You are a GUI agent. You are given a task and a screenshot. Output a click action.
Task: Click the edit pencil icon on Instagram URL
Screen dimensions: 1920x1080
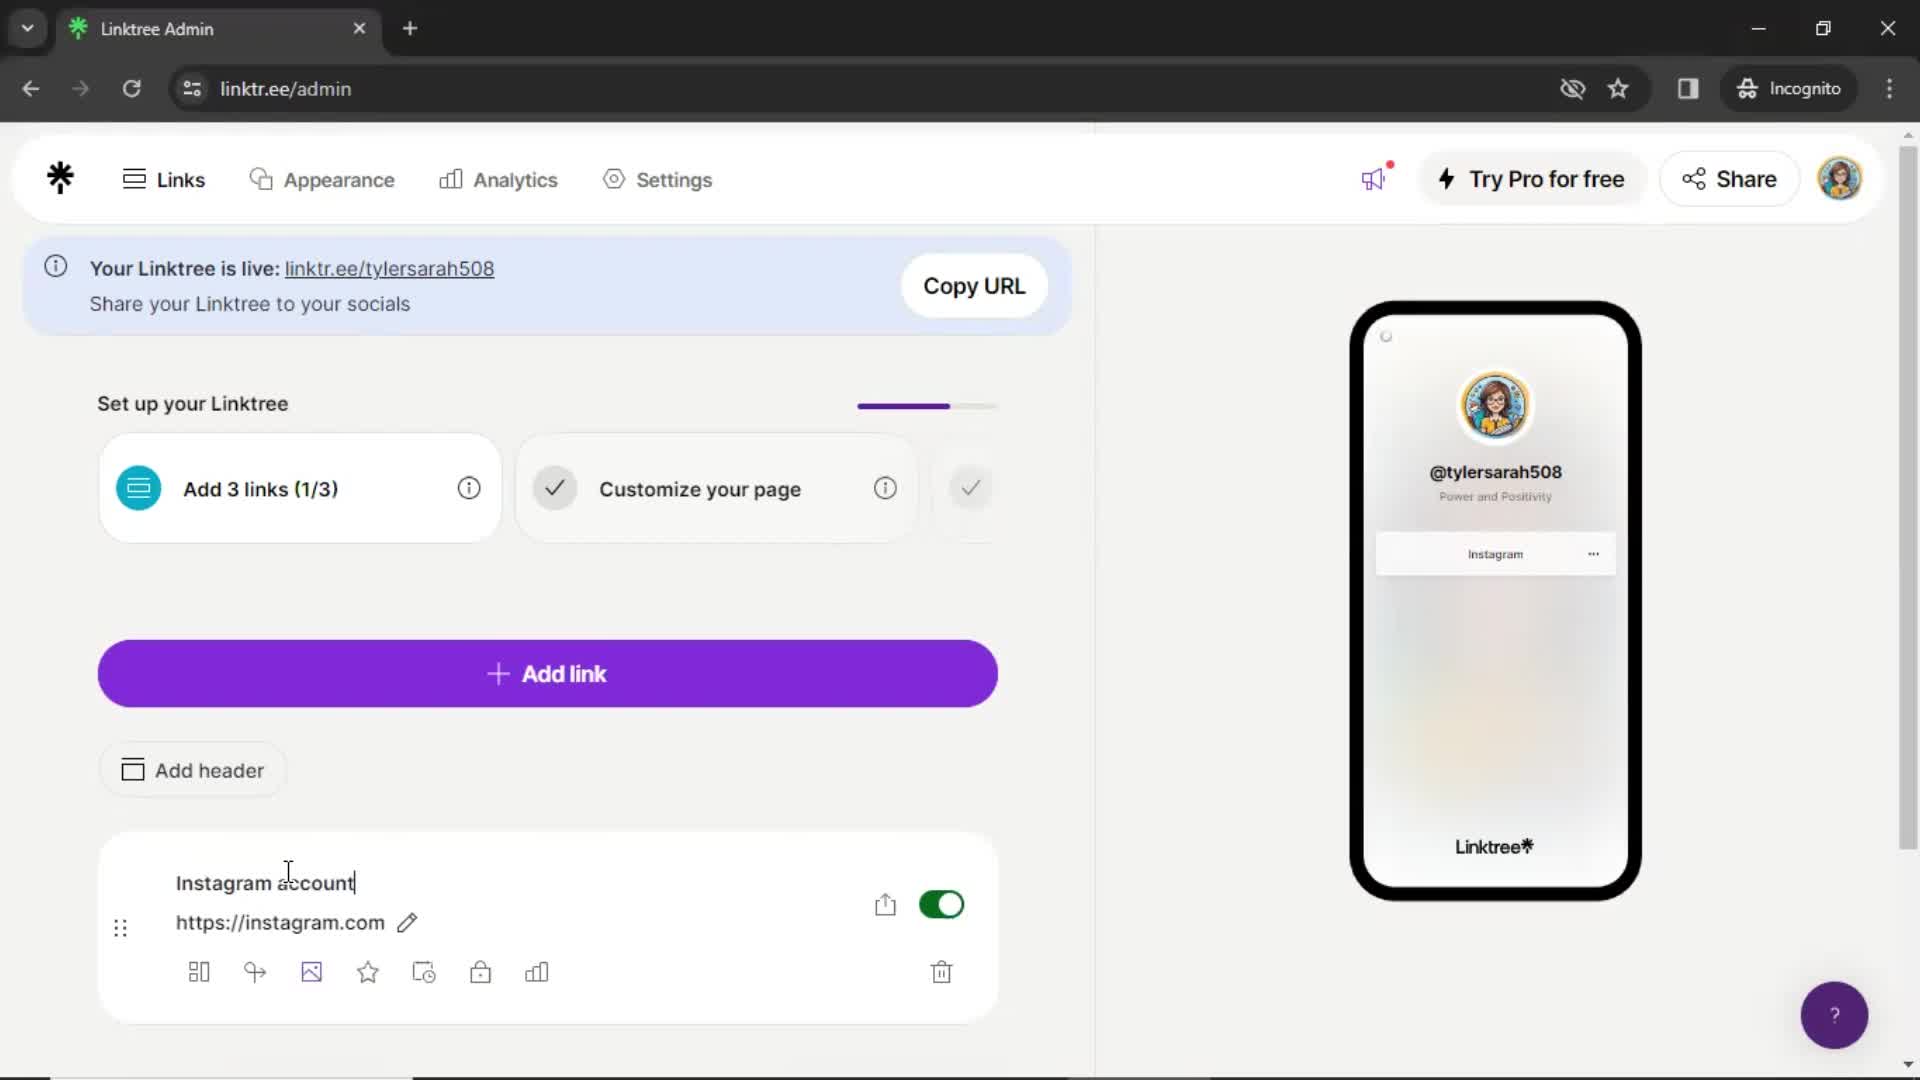[406, 922]
